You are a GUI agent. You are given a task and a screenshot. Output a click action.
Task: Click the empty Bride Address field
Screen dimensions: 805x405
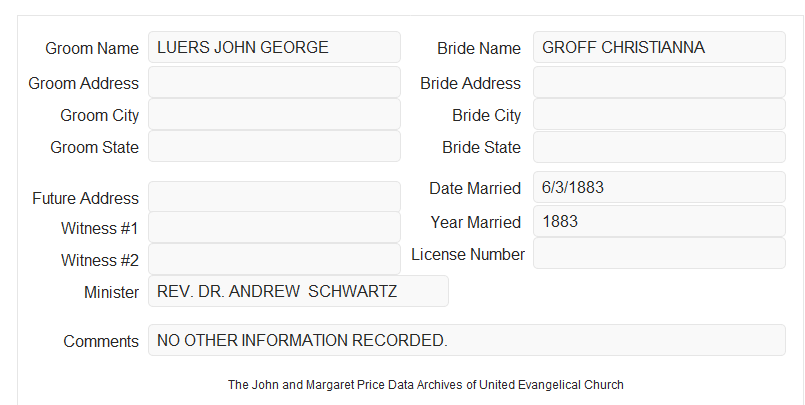(x=659, y=82)
